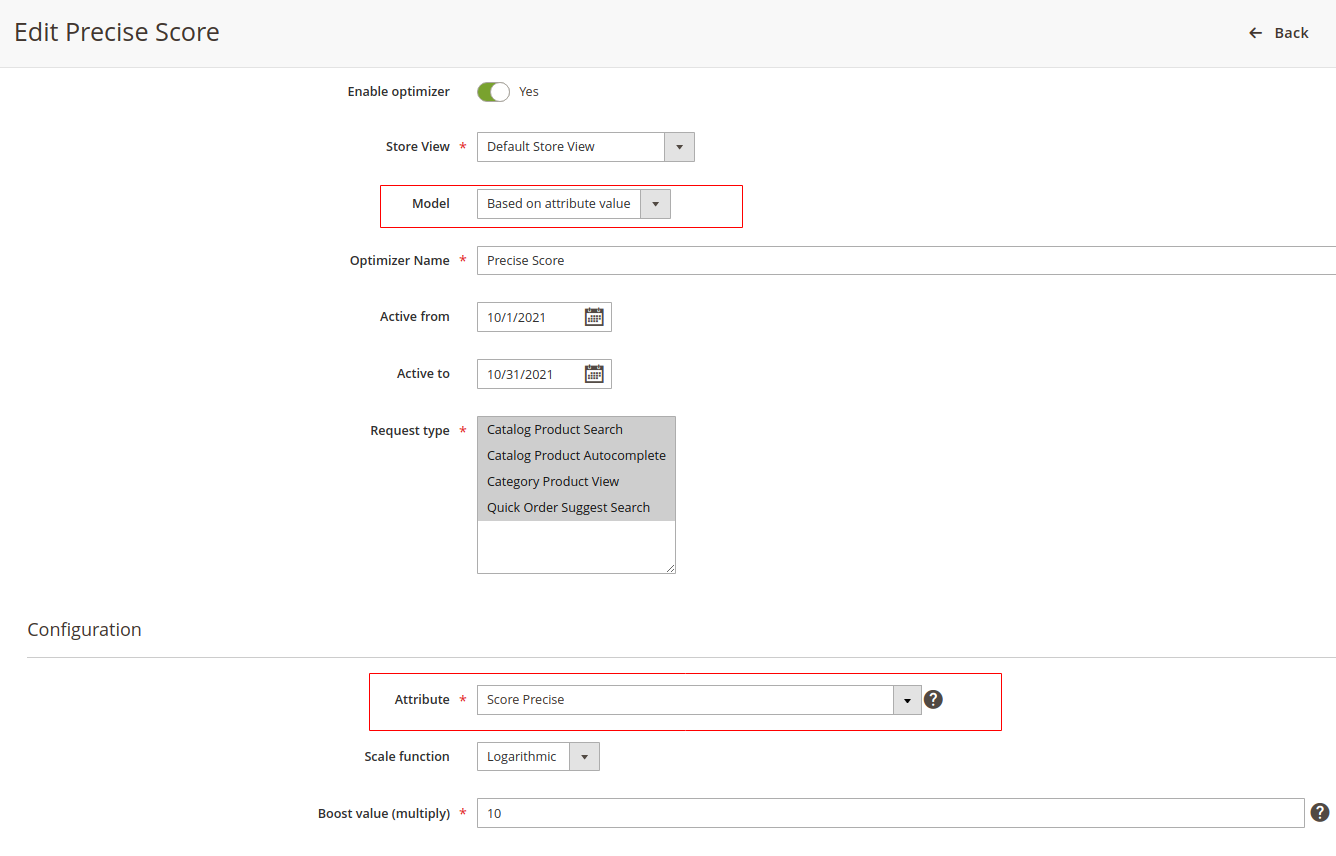
Task: Open the Active from calendar picker
Action: pos(594,317)
